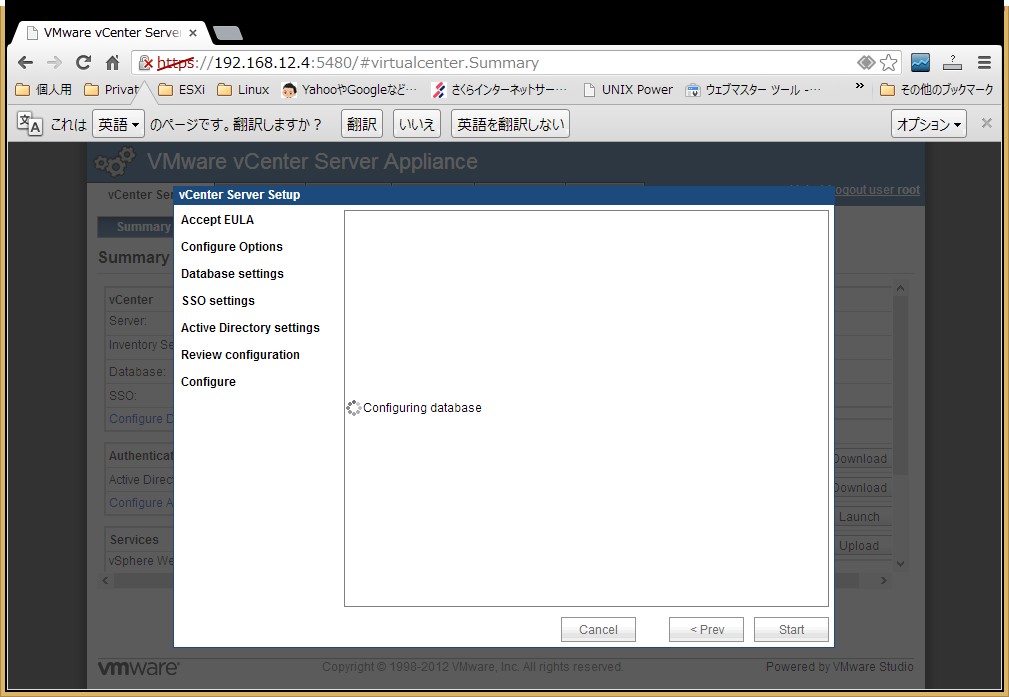Click the vertical scrollbar down arrow
The image size is (1009, 697).
[x=900, y=564]
